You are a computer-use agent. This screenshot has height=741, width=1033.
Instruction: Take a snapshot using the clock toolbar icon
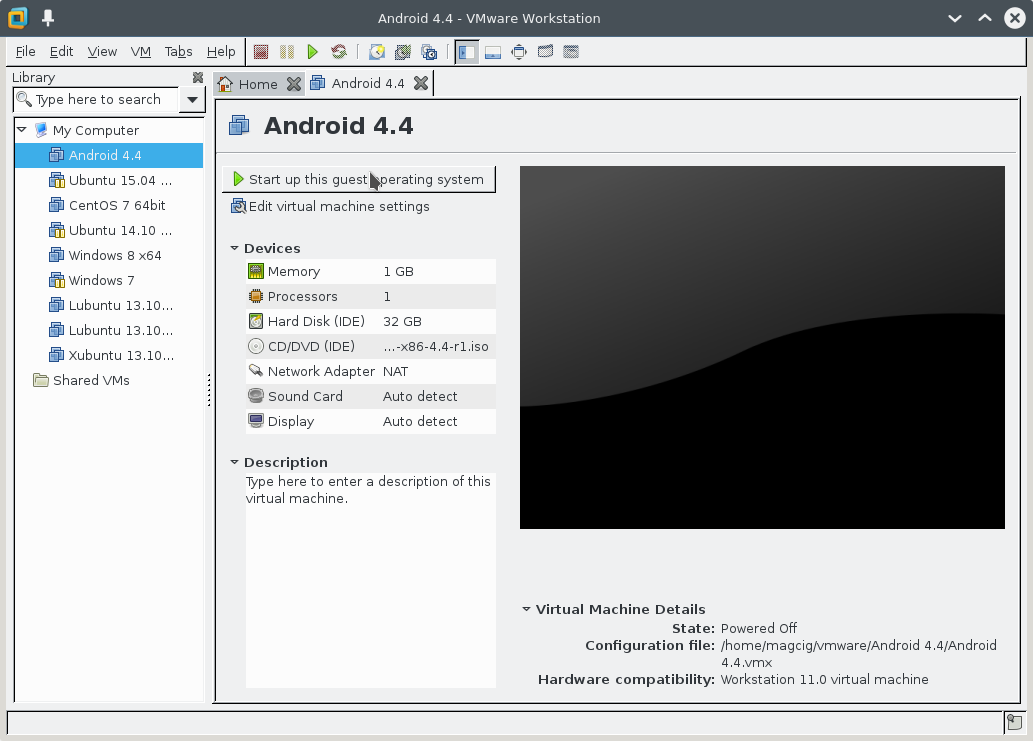[x=377, y=52]
